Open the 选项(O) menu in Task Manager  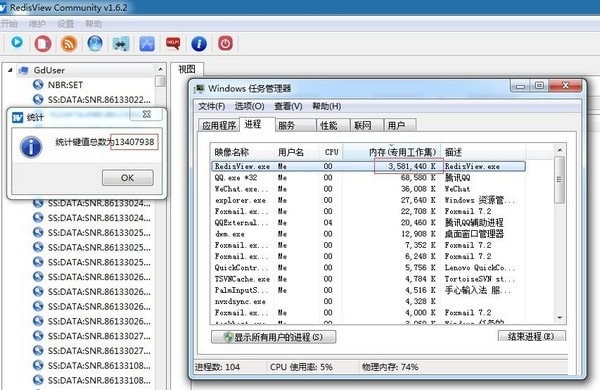[x=249, y=106]
